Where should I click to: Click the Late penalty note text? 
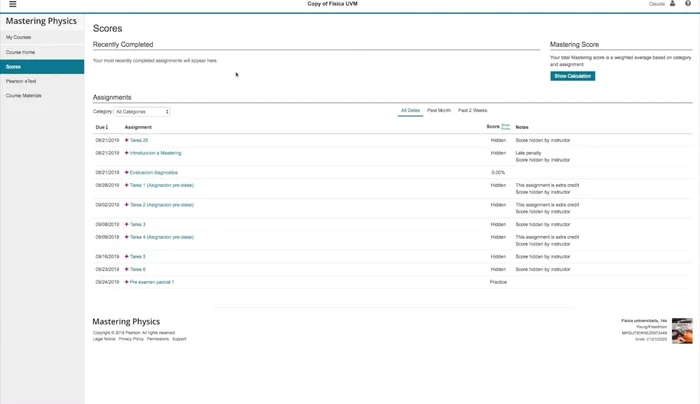click(x=528, y=153)
